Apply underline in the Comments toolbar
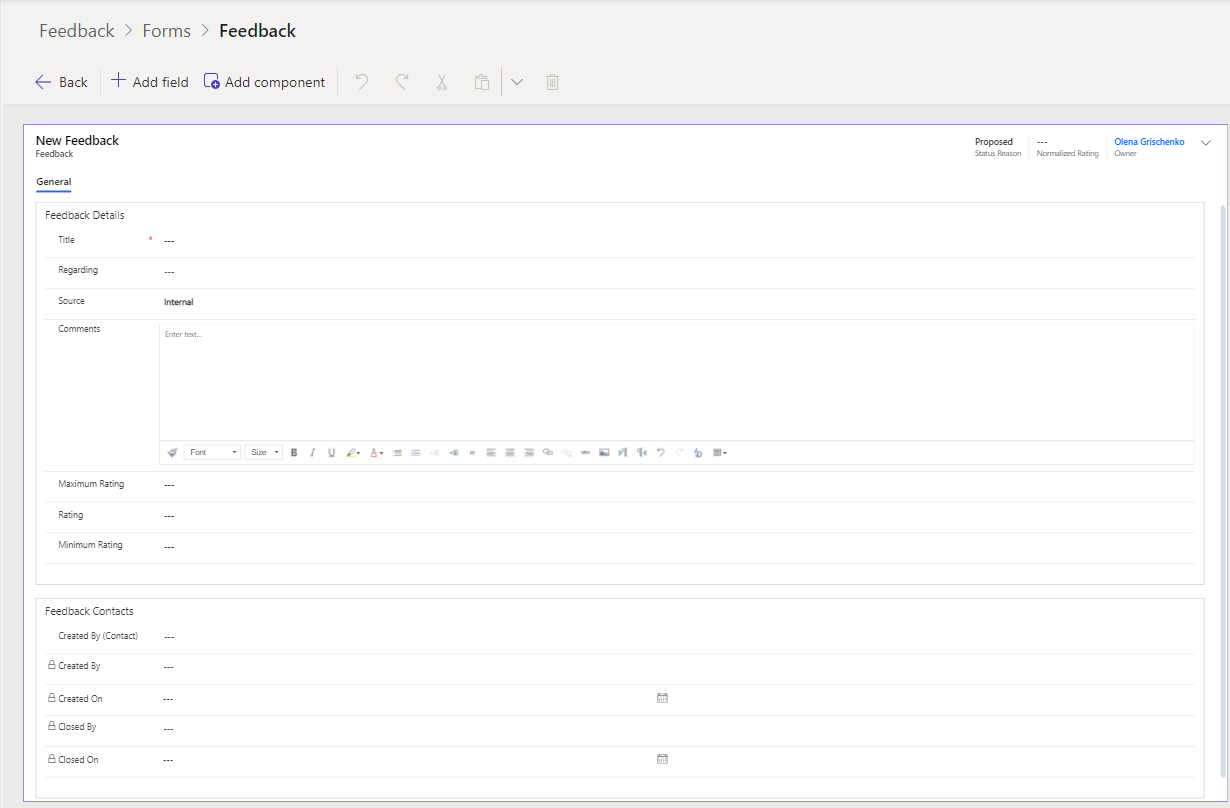The image size is (1230, 808). pos(331,453)
